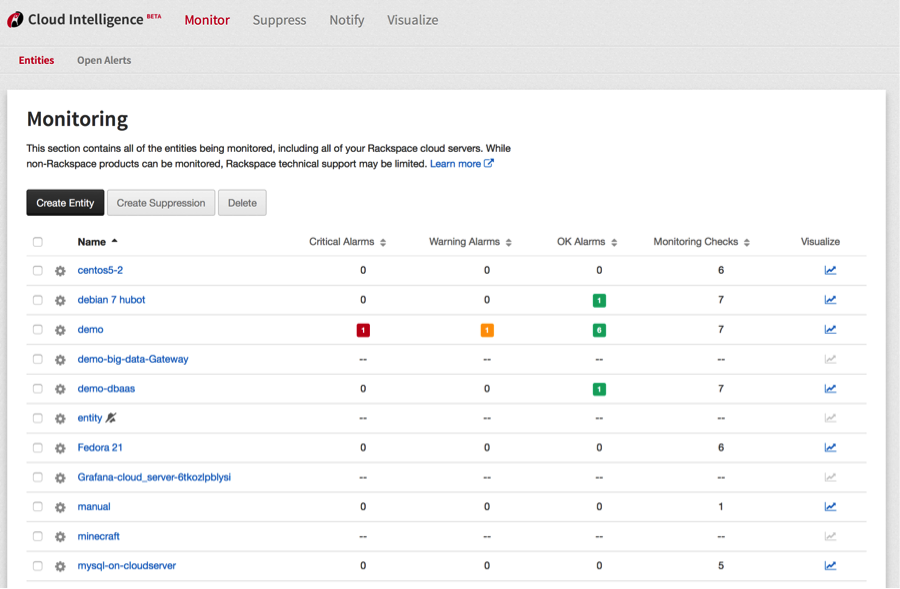The height and width of the screenshot is (589, 900).
Task: Open gear settings for Fedora 21
Action: (x=60, y=448)
